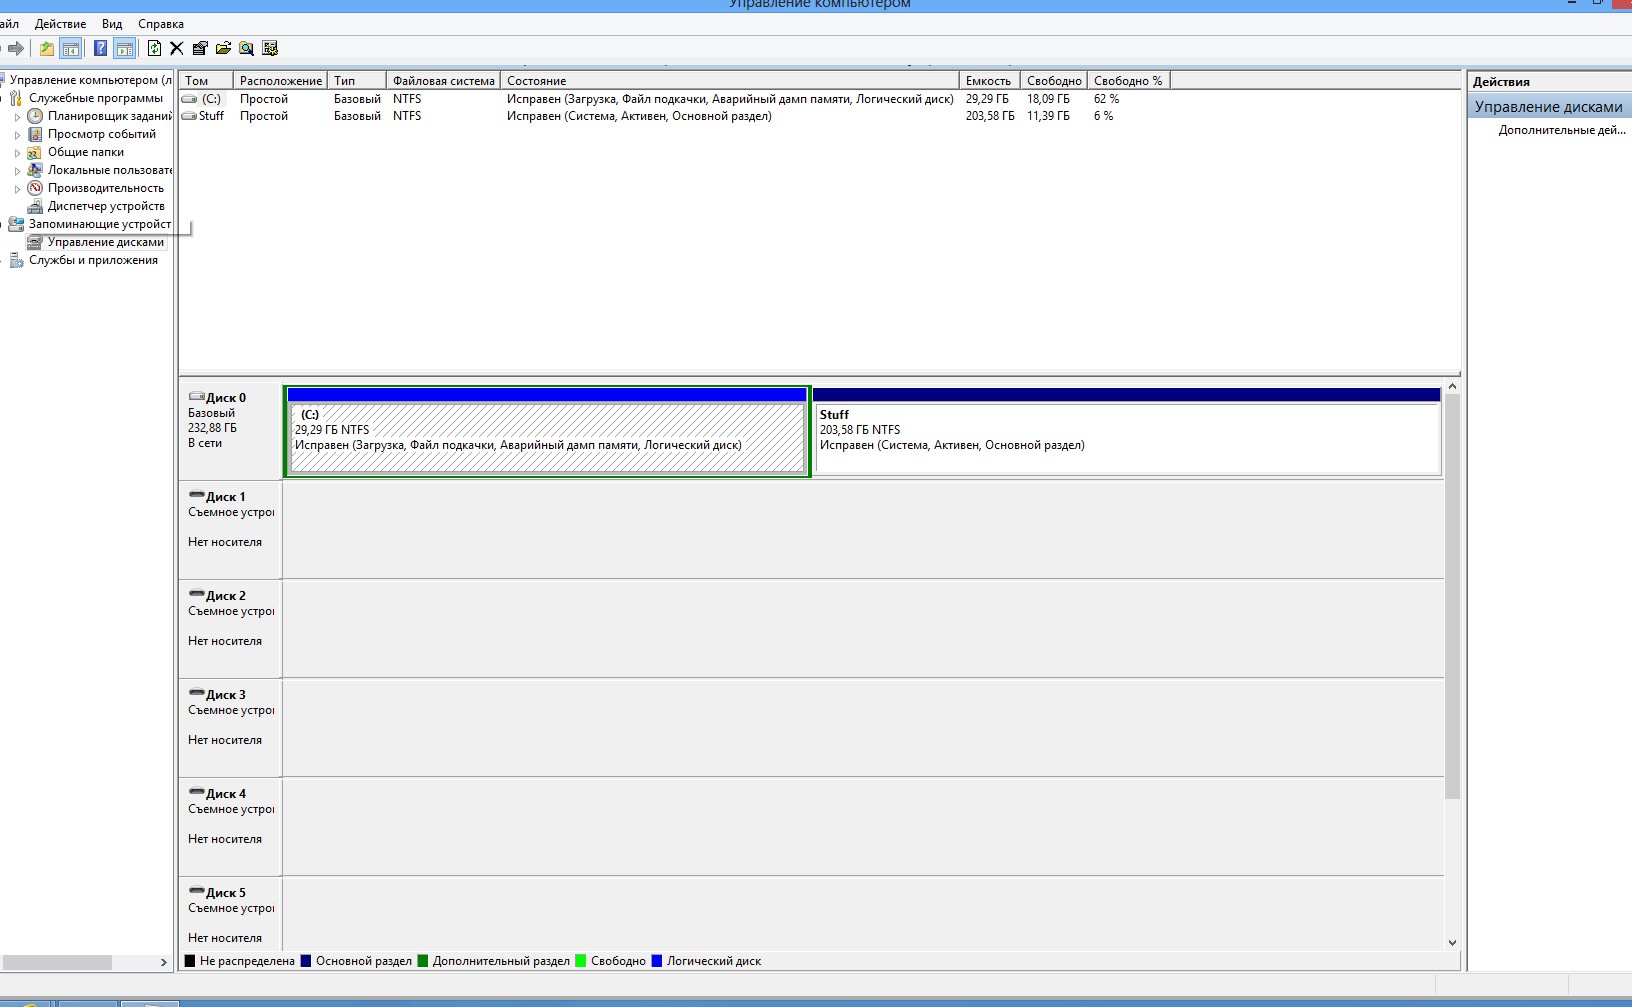Image resolution: width=1632 pixels, height=1007 pixels.
Task: Sort the volume list by Емкость column
Action: click(988, 81)
